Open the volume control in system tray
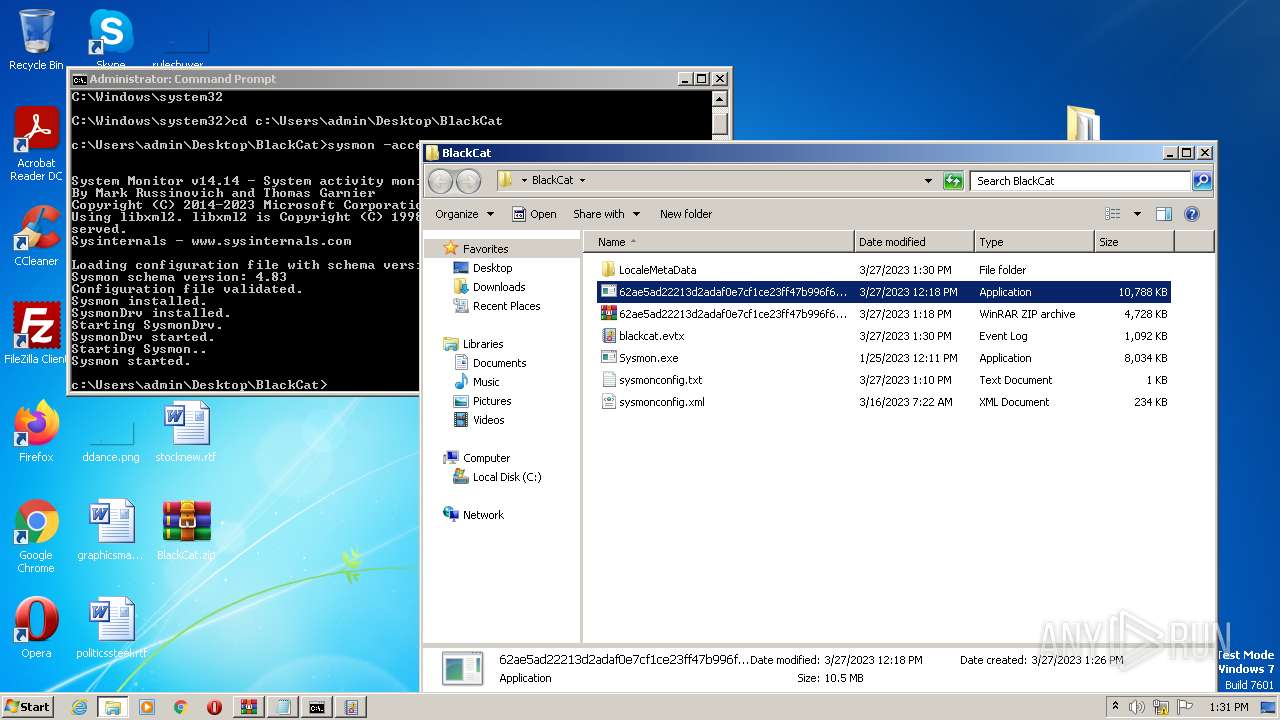Image resolution: width=1280 pixels, height=720 pixels. click(x=1137, y=707)
